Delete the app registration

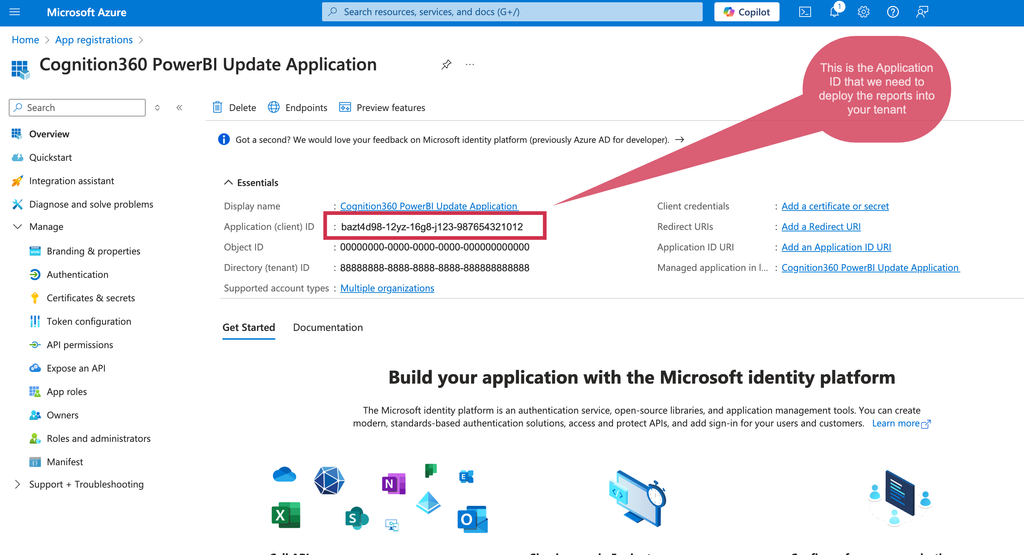[x=234, y=108]
